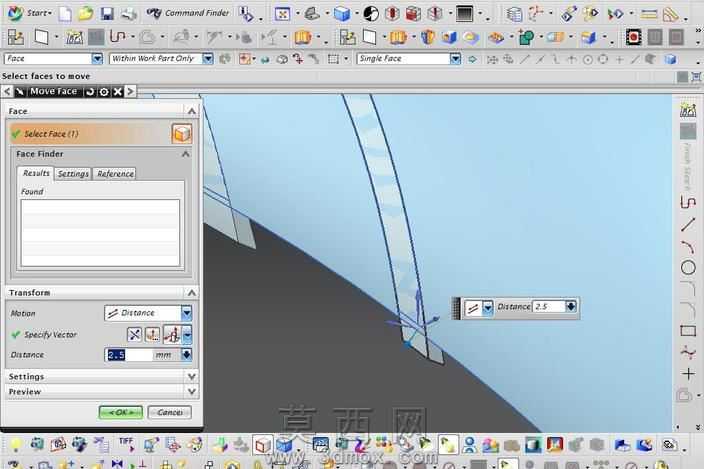The image size is (704, 469).
Task: Click the TIFF export icon
Action: (x=126, y=444)
